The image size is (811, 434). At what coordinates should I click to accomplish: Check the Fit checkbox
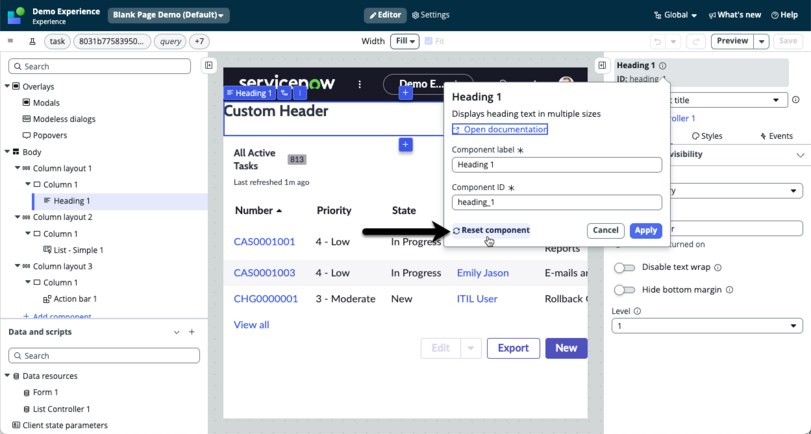pyautogui.click(x=428, y=41)
